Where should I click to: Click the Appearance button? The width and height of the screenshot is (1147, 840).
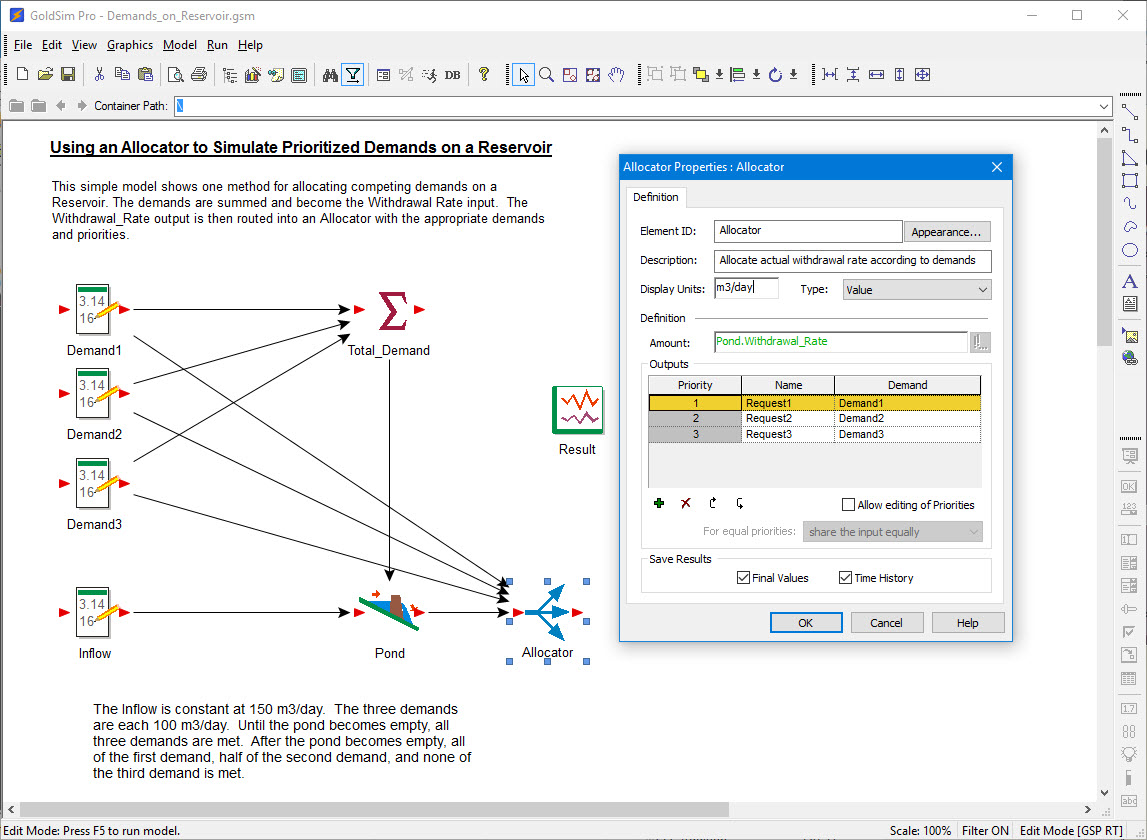coord(946,231)
